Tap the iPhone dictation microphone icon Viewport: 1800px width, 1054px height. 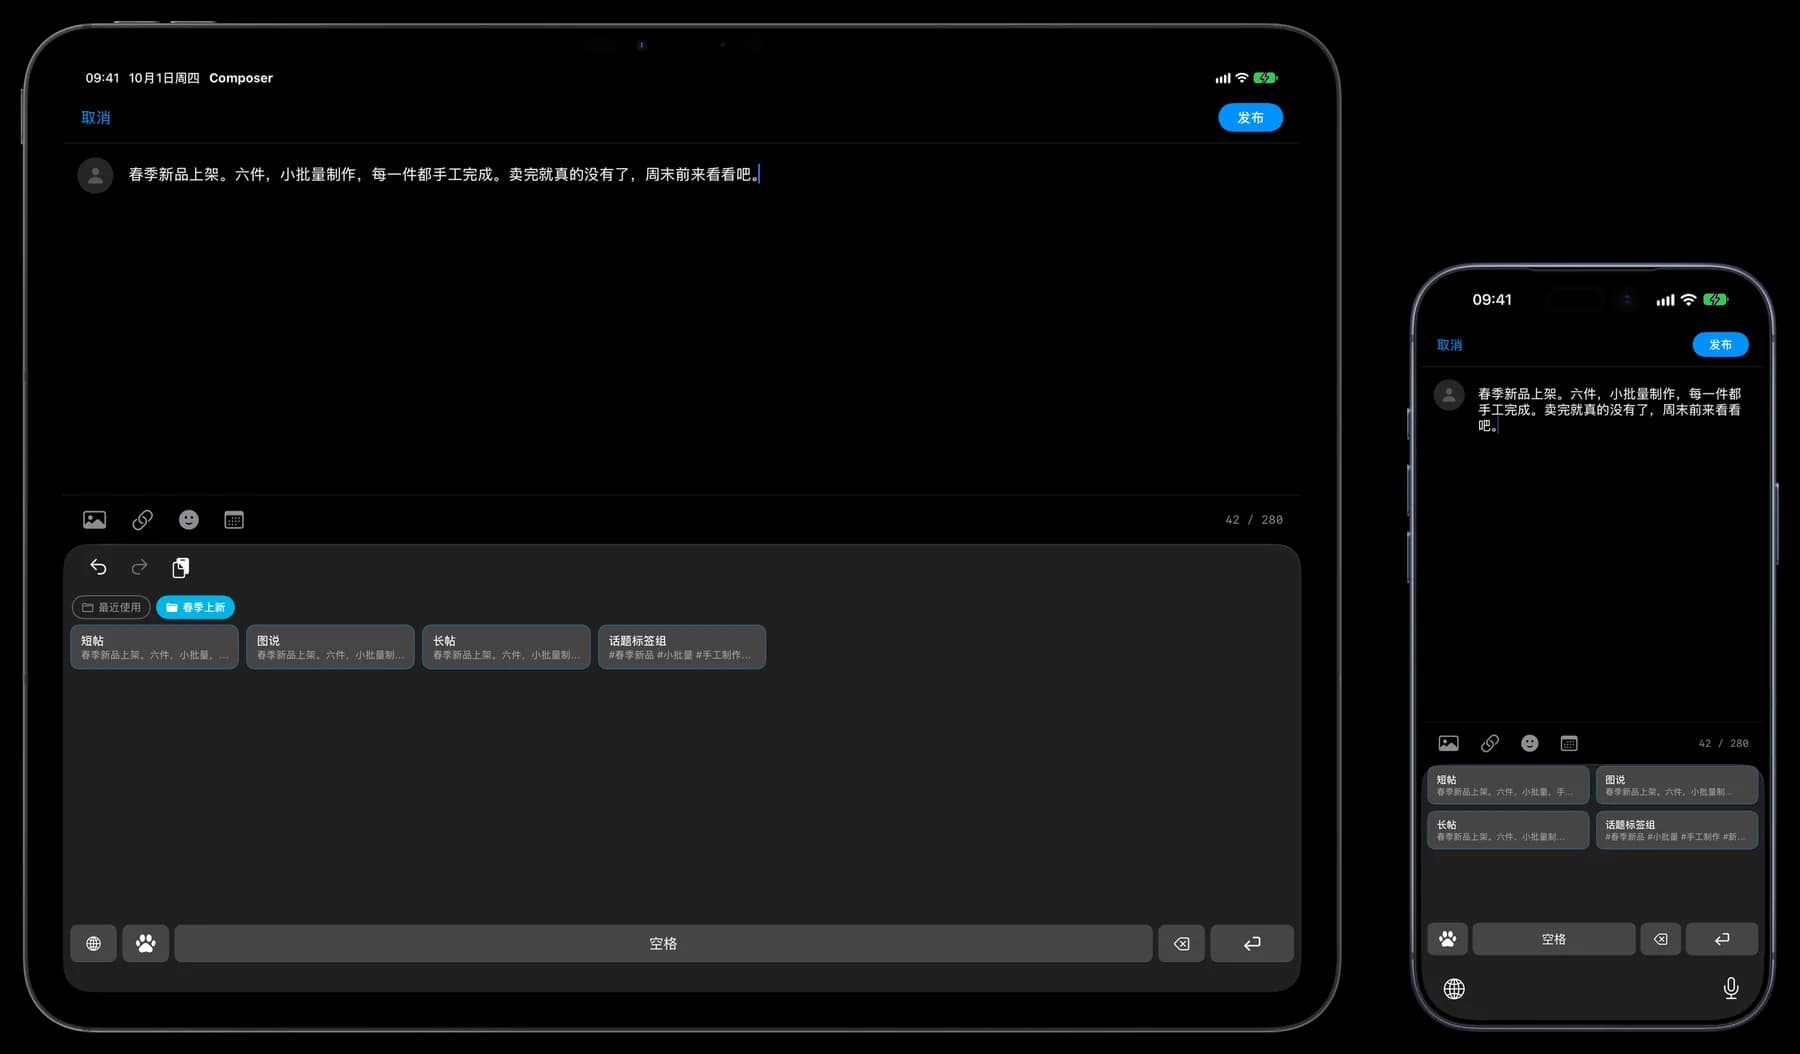point(1731,989)
